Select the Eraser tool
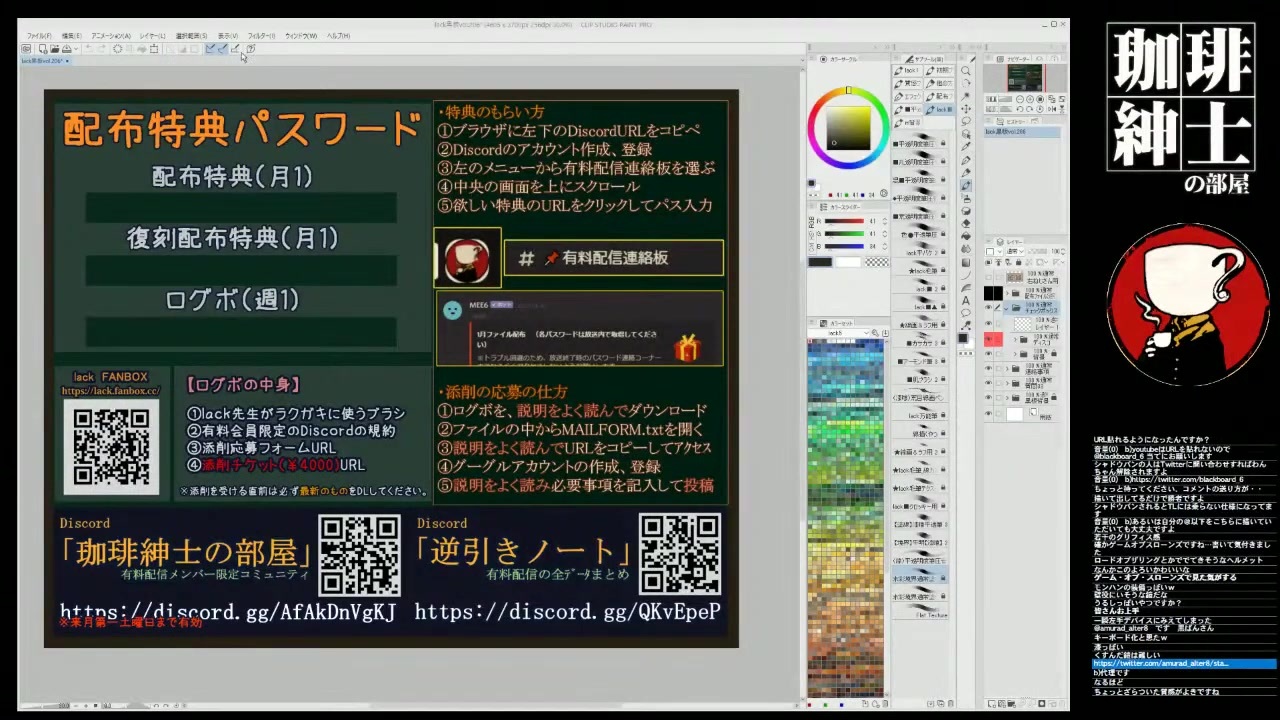 pos(966,223)
